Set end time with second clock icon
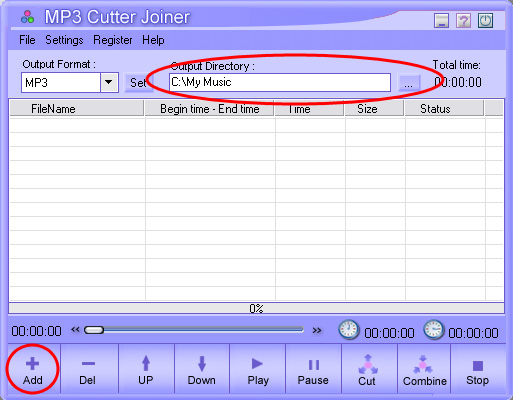 (434, 329)
